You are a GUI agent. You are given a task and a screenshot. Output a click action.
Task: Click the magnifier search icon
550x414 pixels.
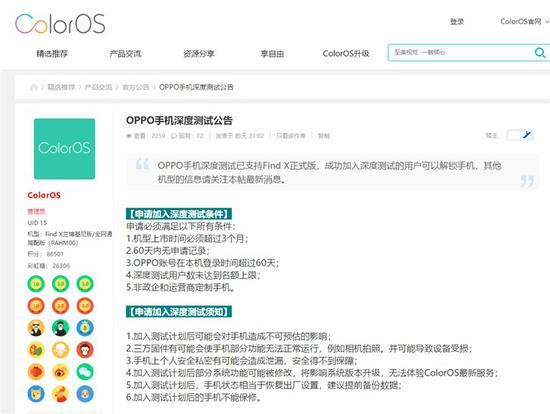539,53
